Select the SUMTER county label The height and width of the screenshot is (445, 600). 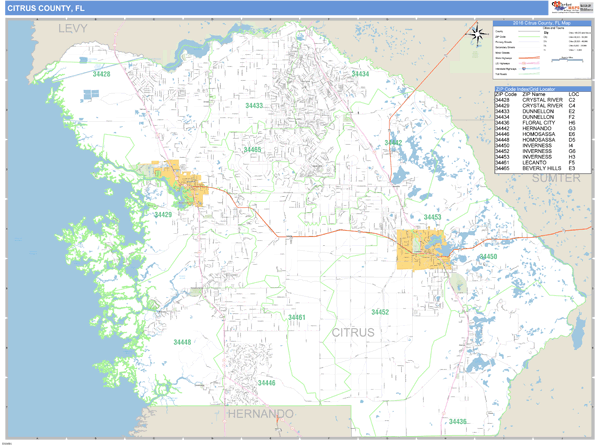click(x=556, y=178)
